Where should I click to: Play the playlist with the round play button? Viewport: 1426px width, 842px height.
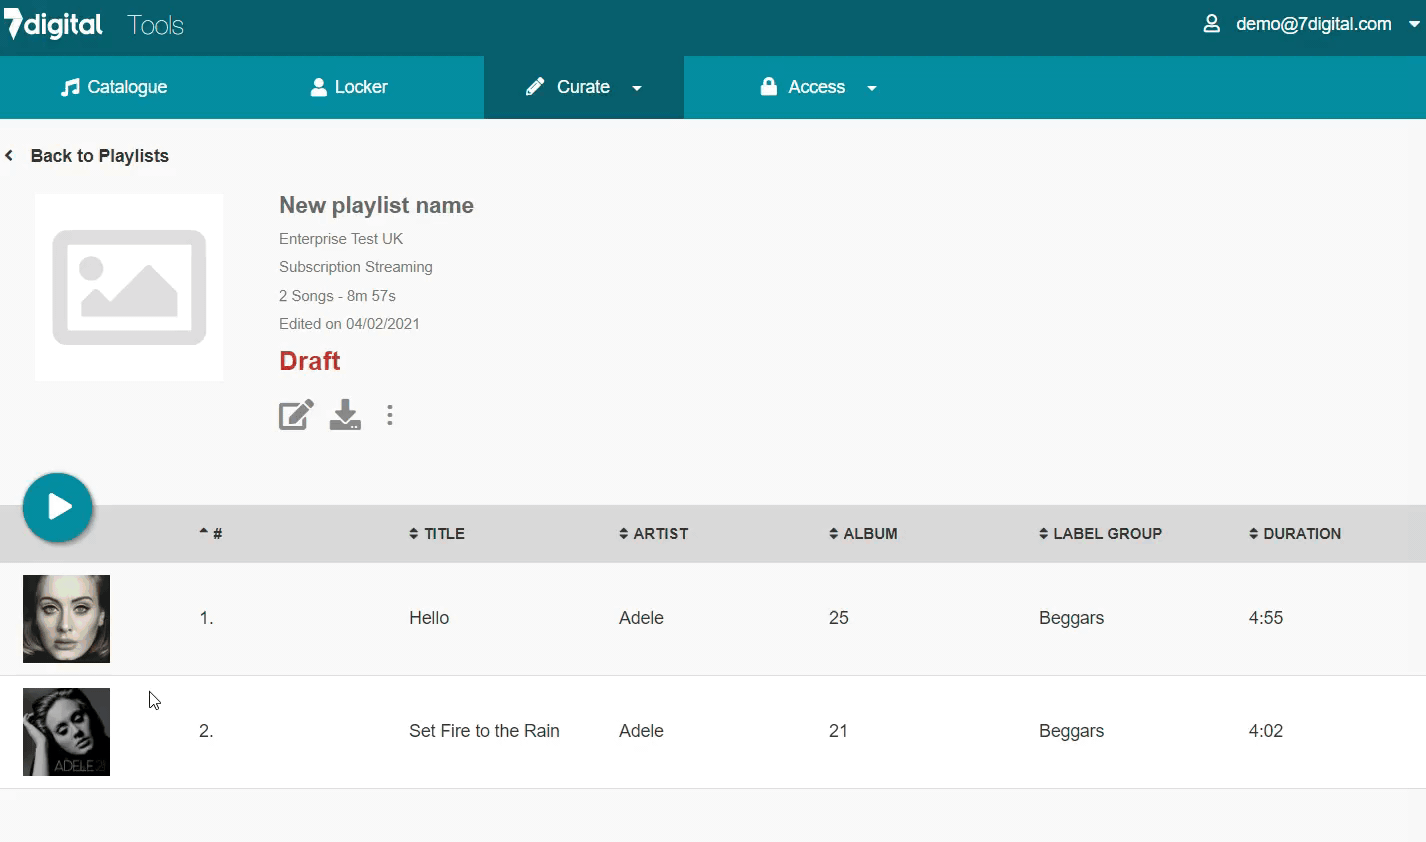point(58,507)
